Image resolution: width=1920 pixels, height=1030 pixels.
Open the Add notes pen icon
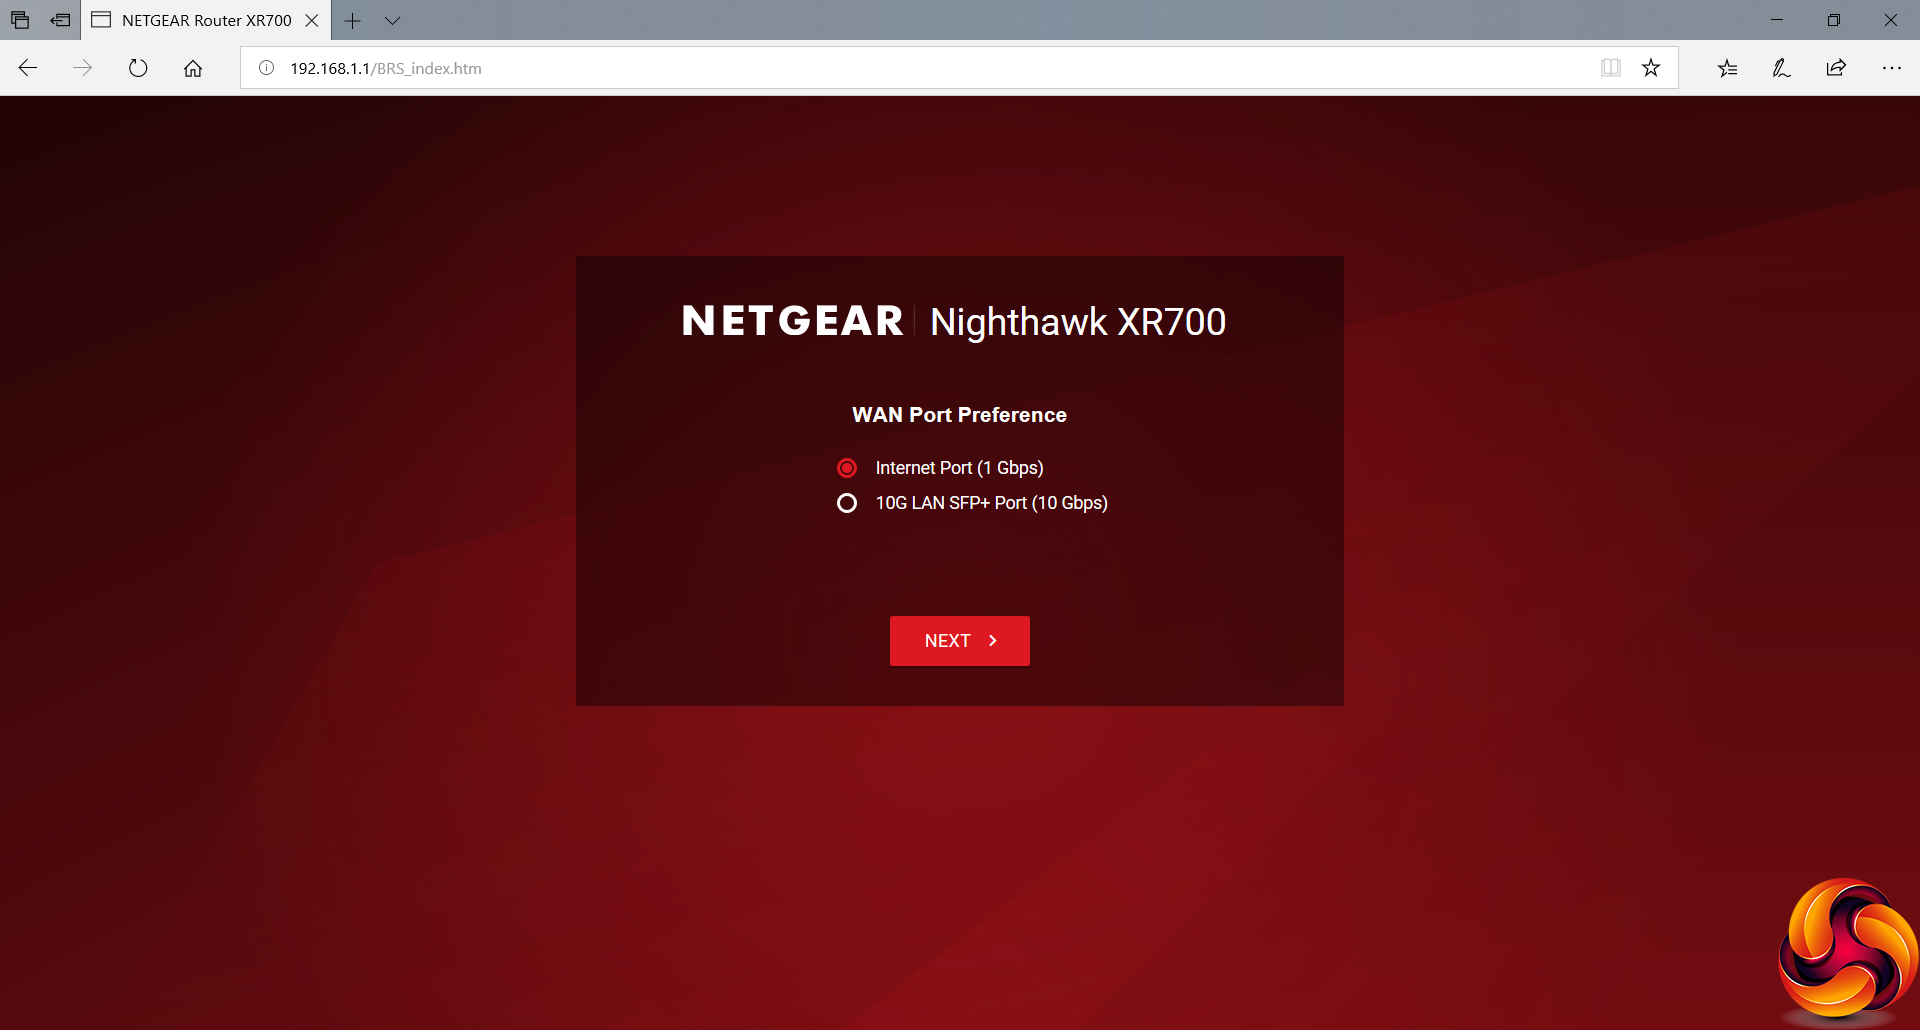tap(1781, 68)
